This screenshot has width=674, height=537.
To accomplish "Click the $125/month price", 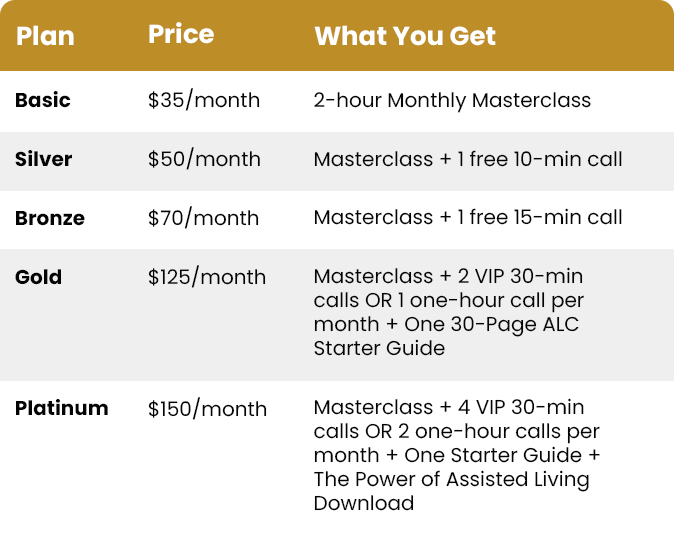I will tap(207, 277).
